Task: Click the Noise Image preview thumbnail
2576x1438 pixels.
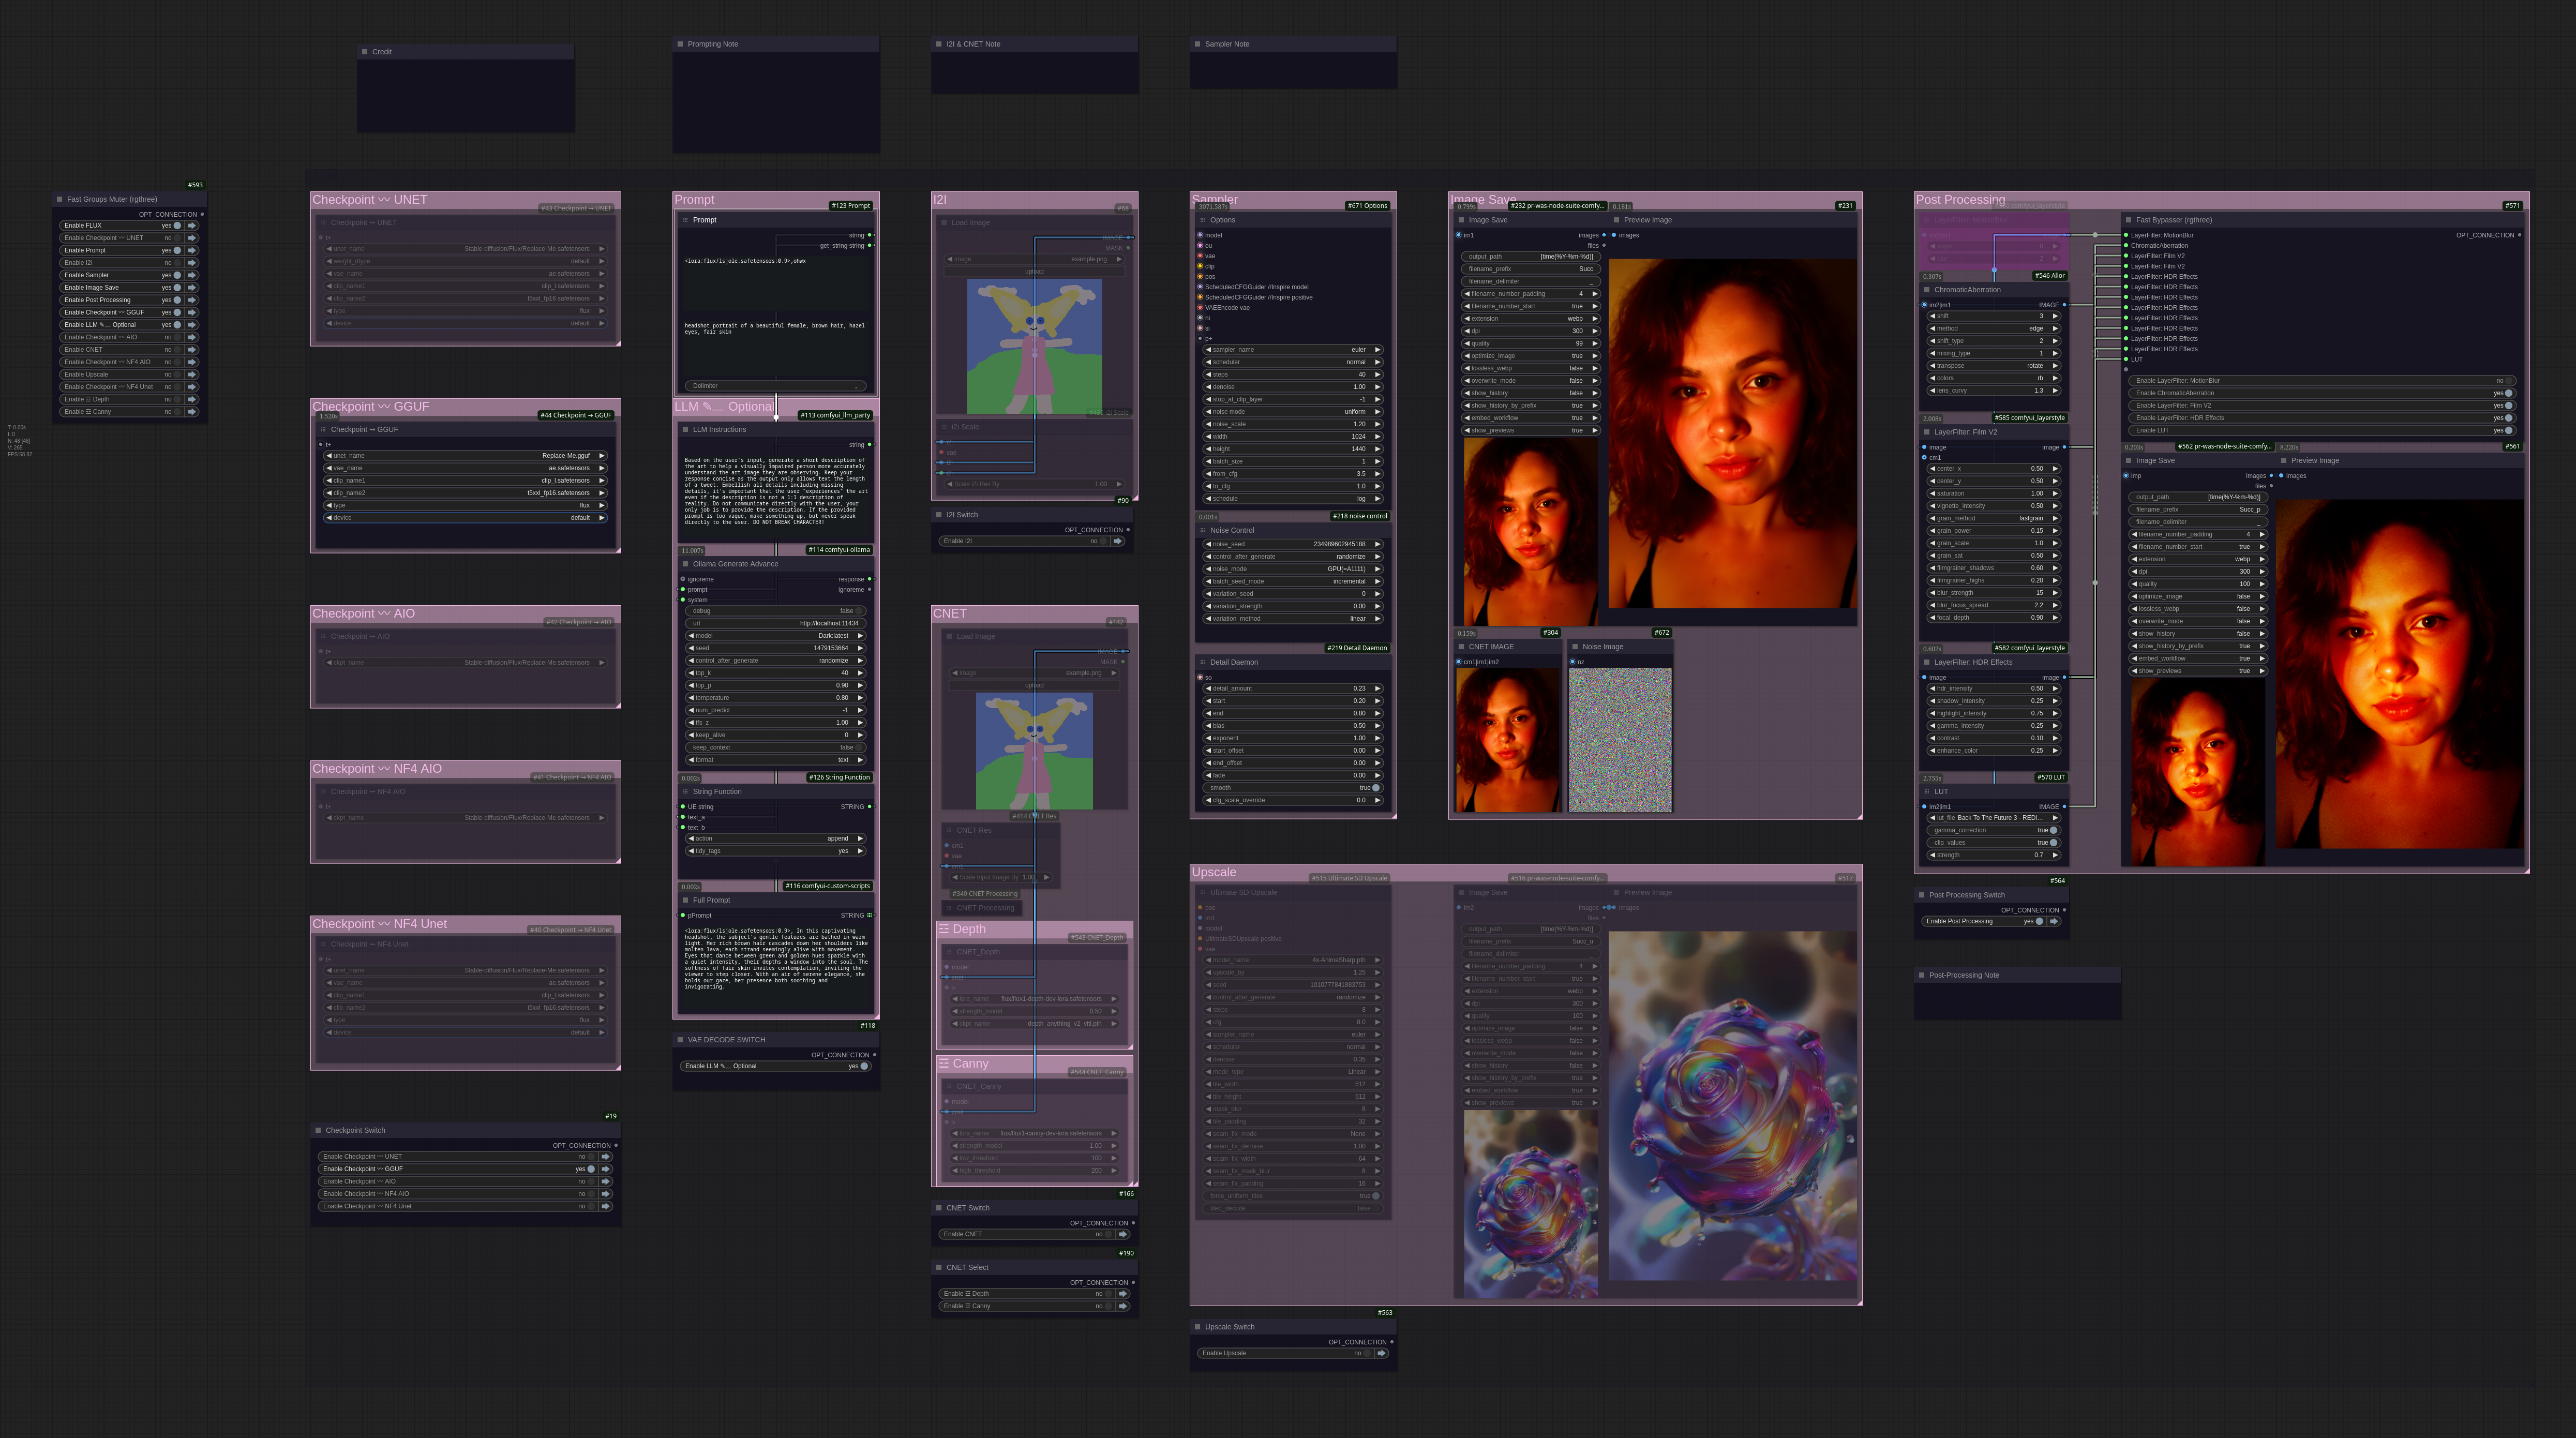Action: (x=1619, y=739)
